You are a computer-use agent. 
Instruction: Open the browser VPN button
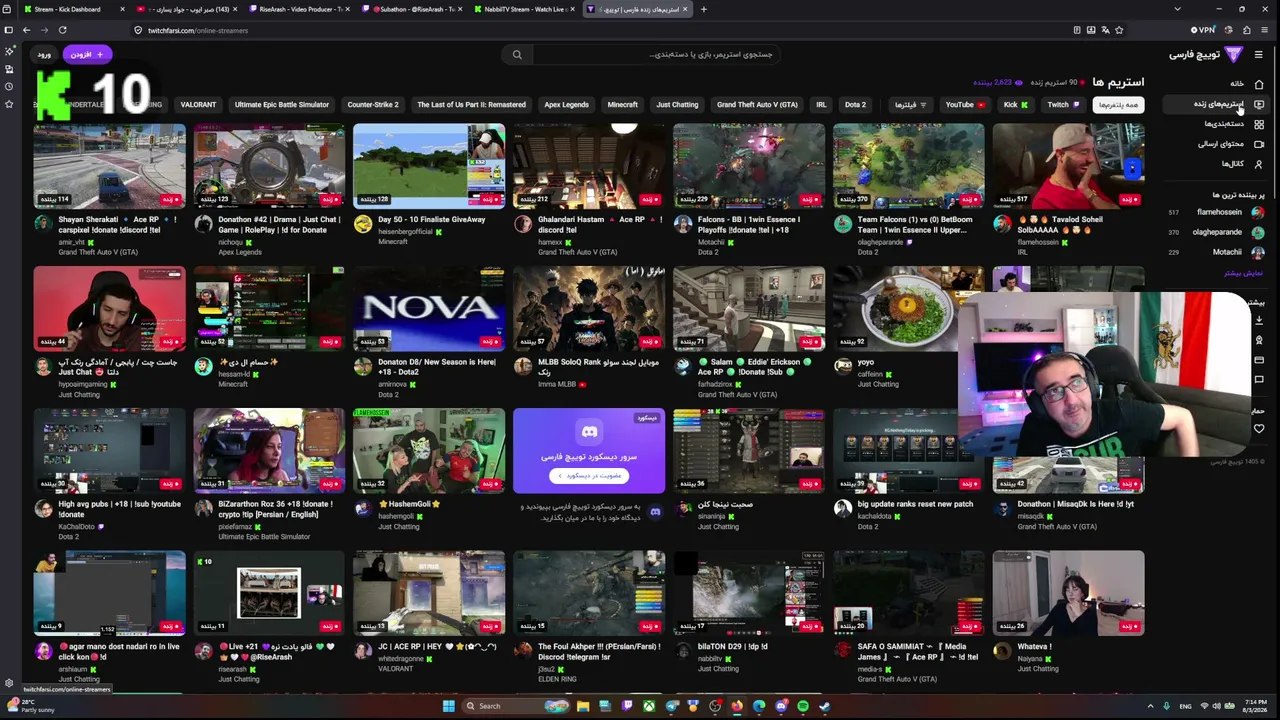1202,30
